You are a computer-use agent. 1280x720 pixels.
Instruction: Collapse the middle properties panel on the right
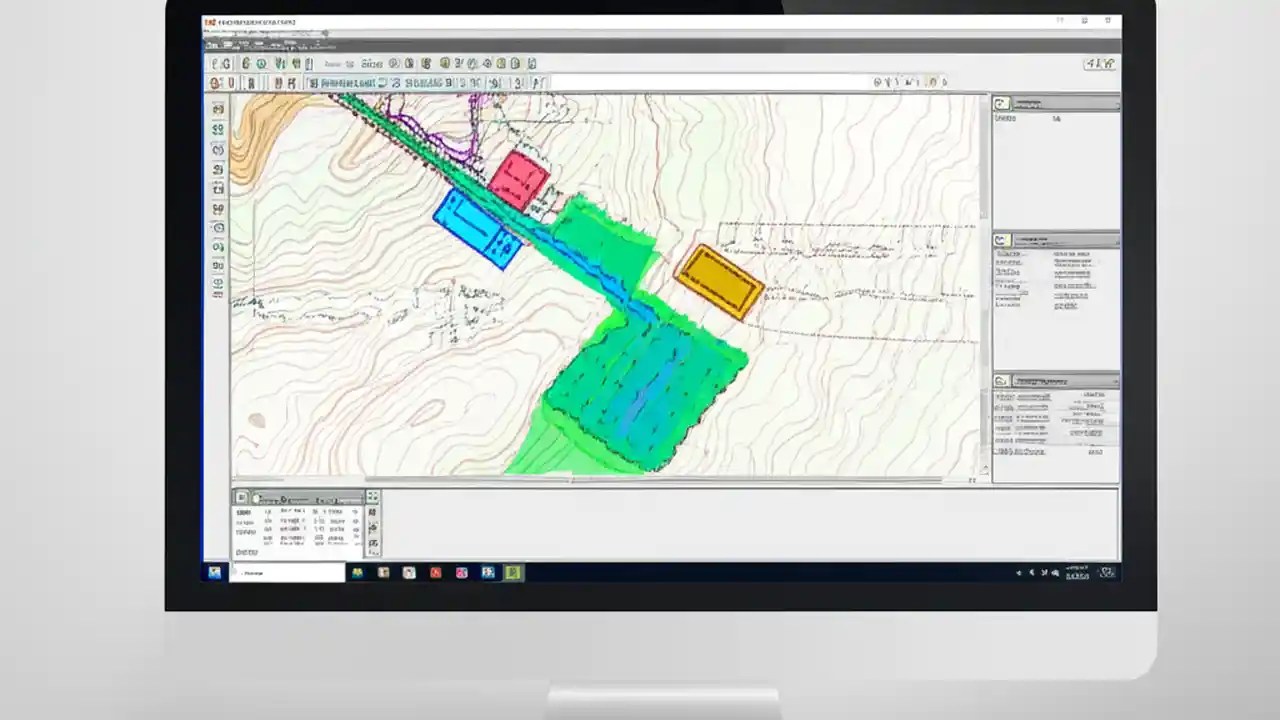pyautogui.click(x=1117, y=240)
